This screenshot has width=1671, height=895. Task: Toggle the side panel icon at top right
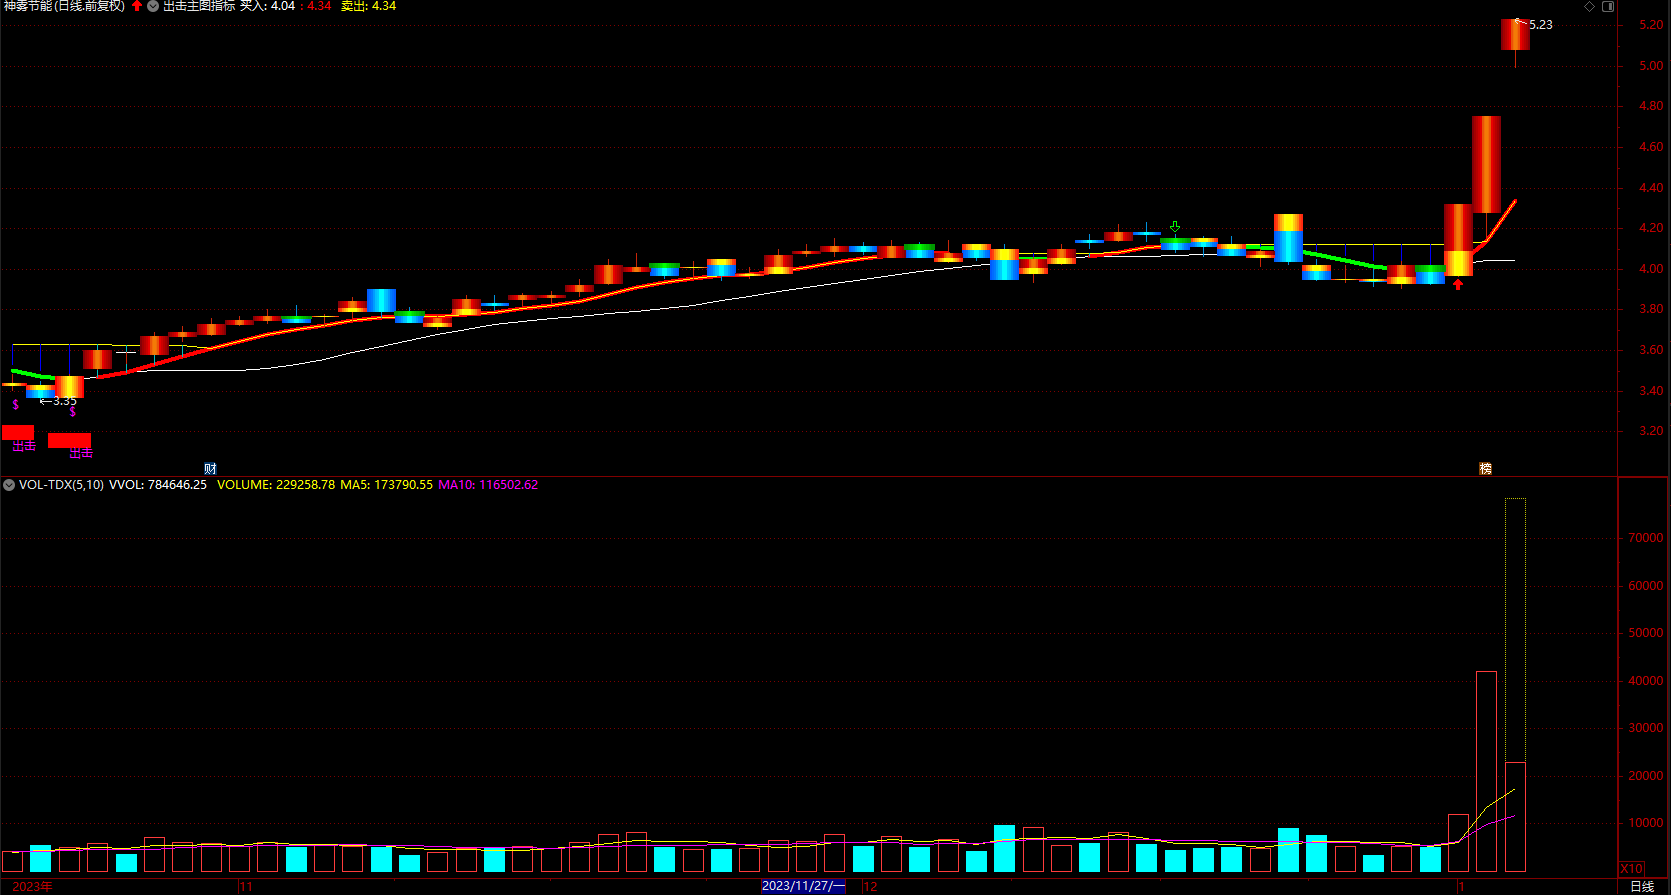click(1608, 6)
